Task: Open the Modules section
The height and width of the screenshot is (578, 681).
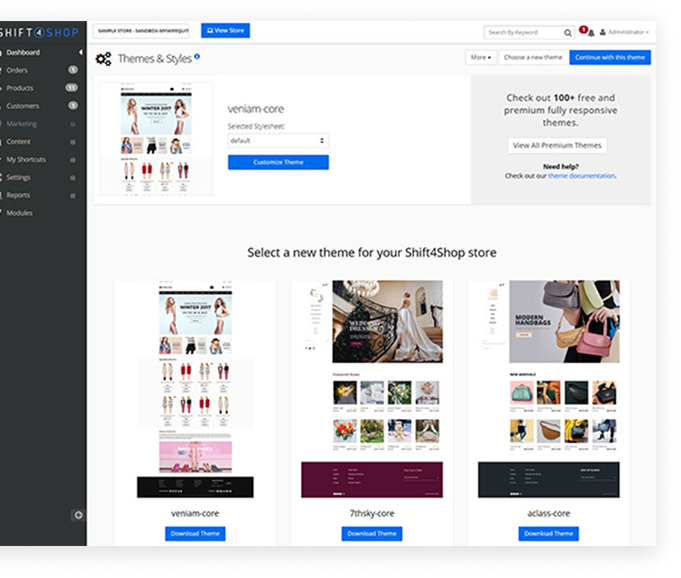Action: tap(19, 213)
